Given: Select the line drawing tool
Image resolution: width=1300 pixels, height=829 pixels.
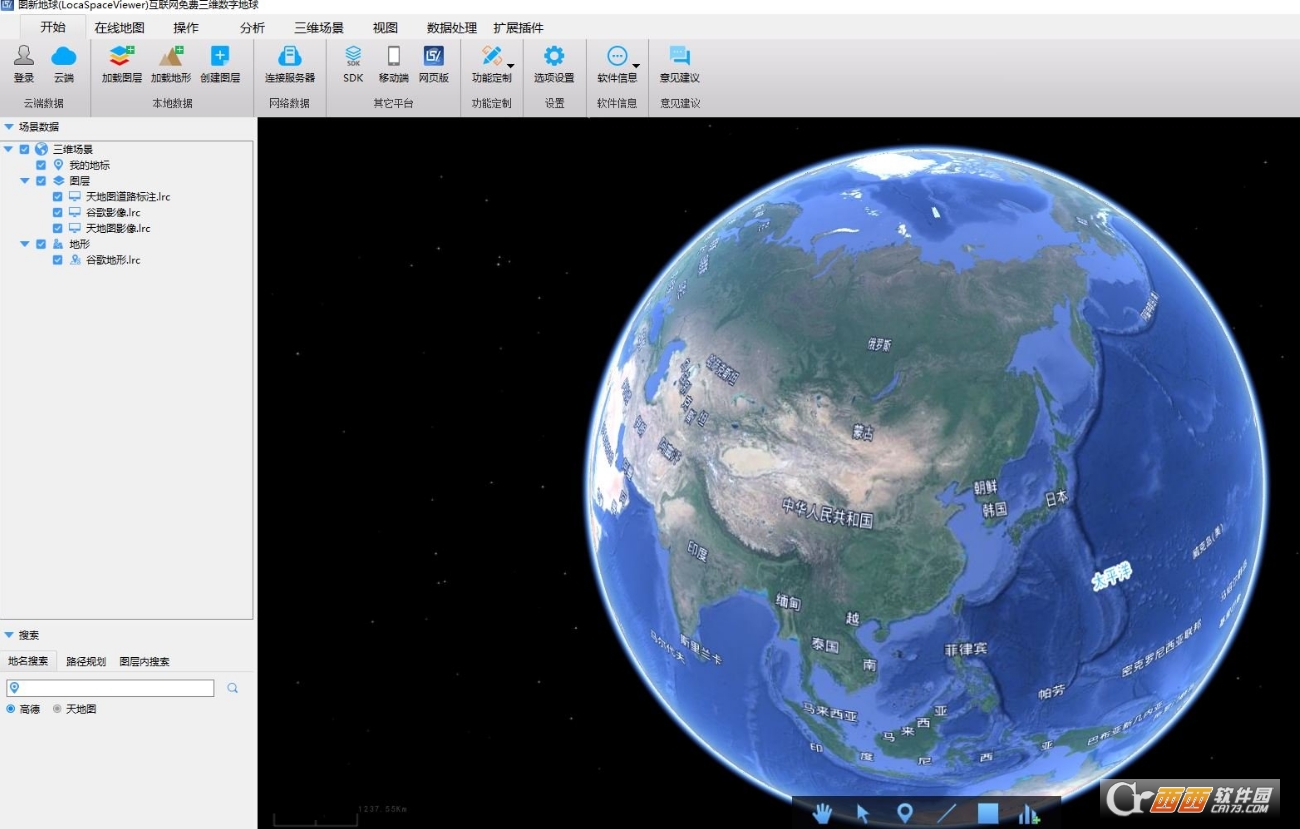Looking at the screenshot, I should (x=946, y=813).
